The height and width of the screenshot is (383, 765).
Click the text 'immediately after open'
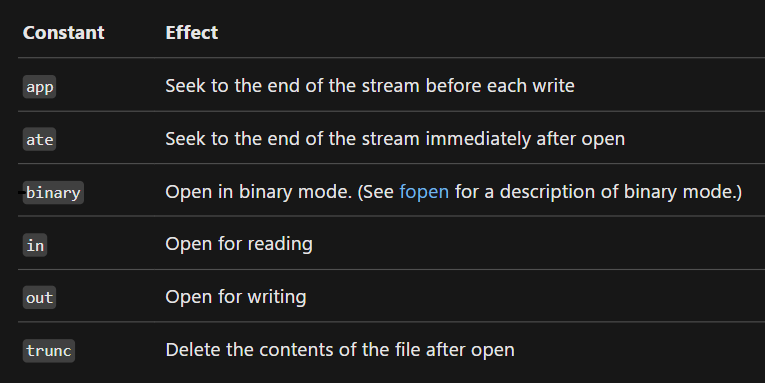click(x=525, y=139)
